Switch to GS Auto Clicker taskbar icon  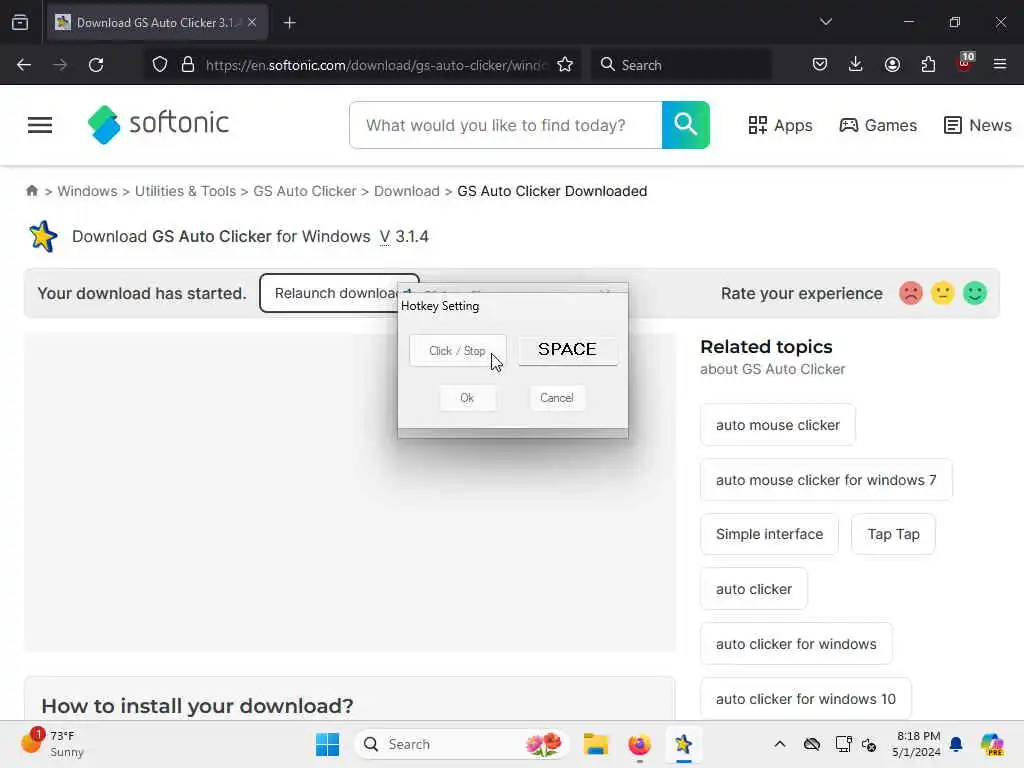[x=683, y=744]
